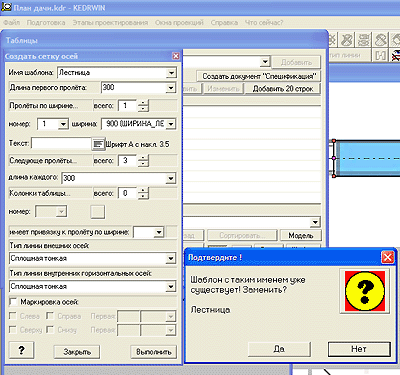
Task: Click the Нет button
Action: (359, 349)
